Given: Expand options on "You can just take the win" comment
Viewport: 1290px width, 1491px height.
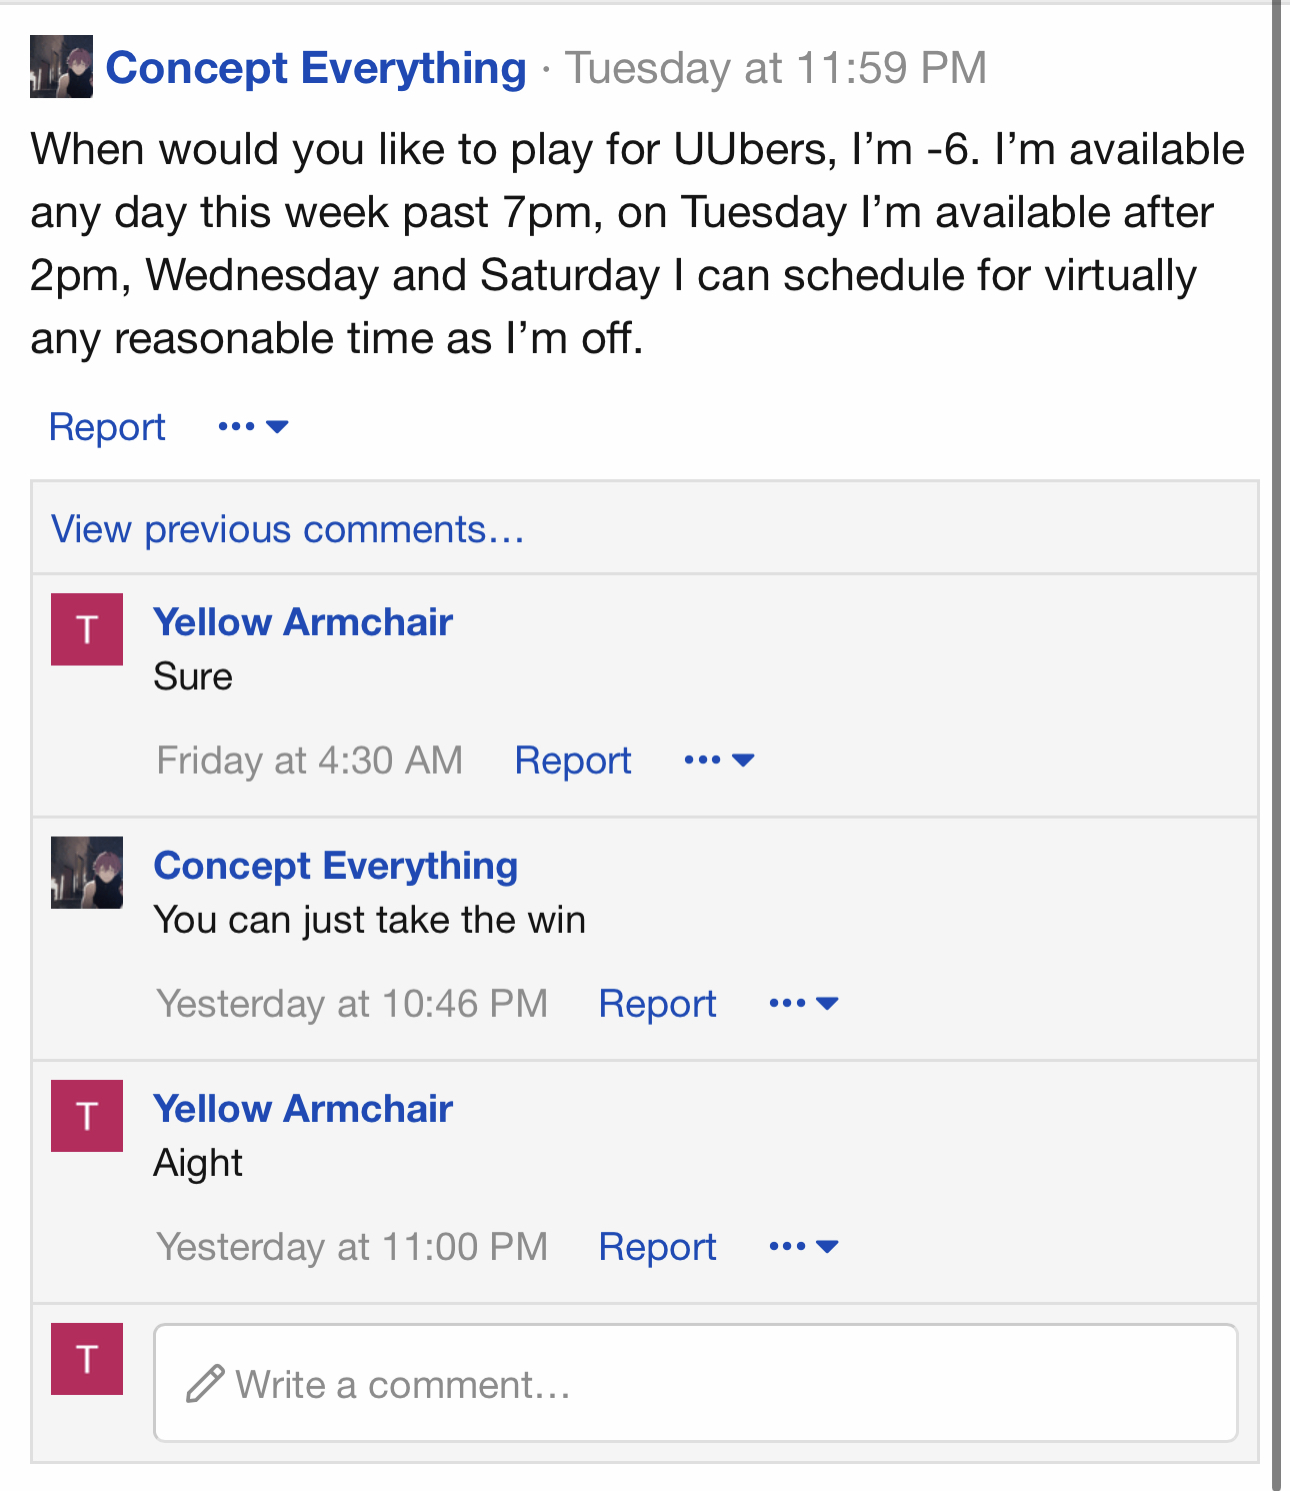Looking at the screenshot, I should click(804, 1004).
